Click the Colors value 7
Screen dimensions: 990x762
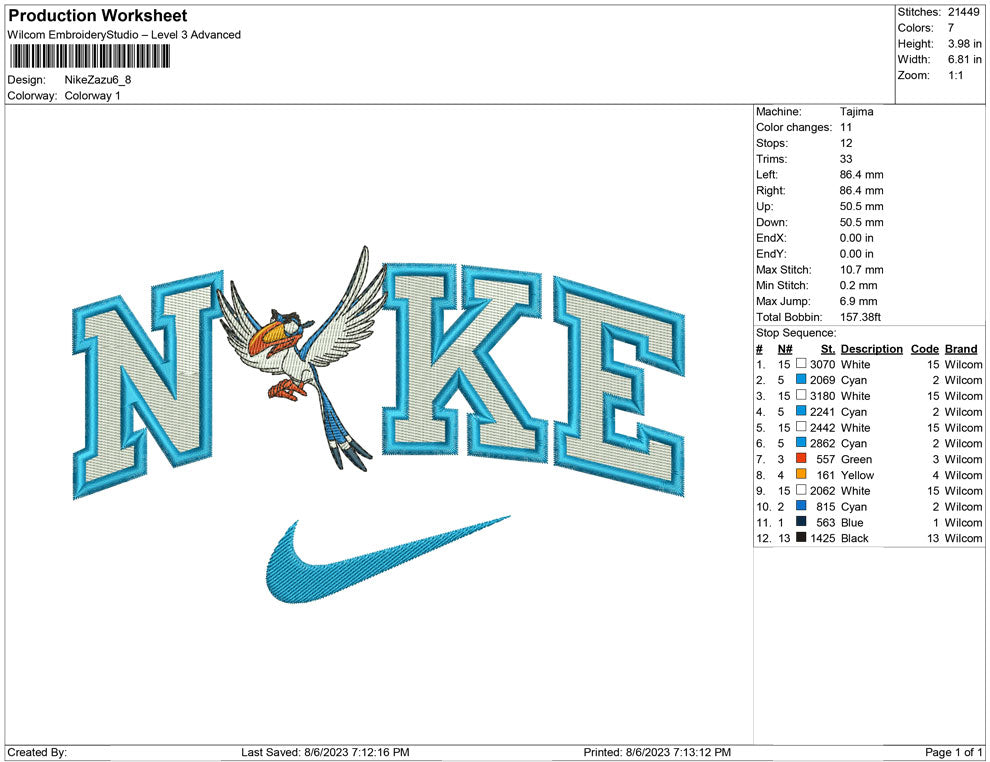[x=951, y=28]
